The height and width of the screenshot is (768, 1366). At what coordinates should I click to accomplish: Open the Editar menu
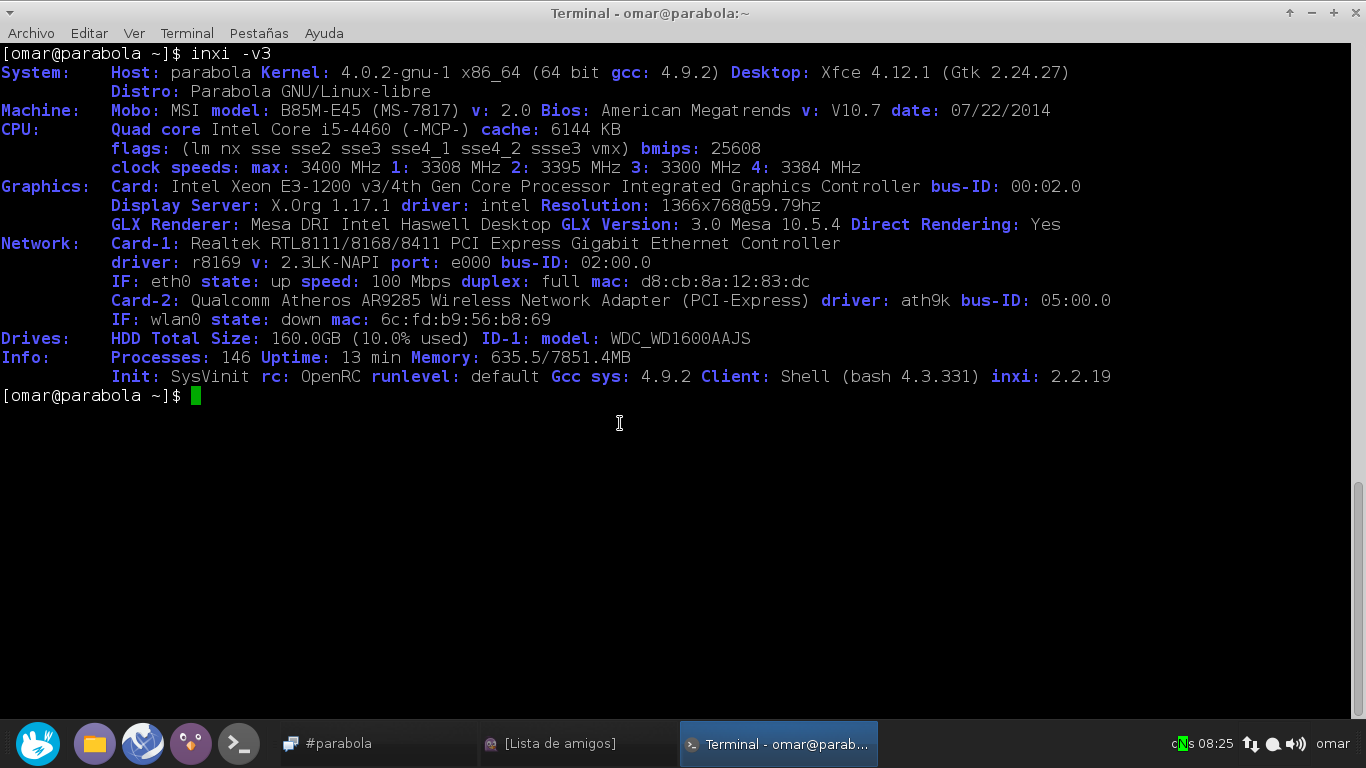(89, 33)
